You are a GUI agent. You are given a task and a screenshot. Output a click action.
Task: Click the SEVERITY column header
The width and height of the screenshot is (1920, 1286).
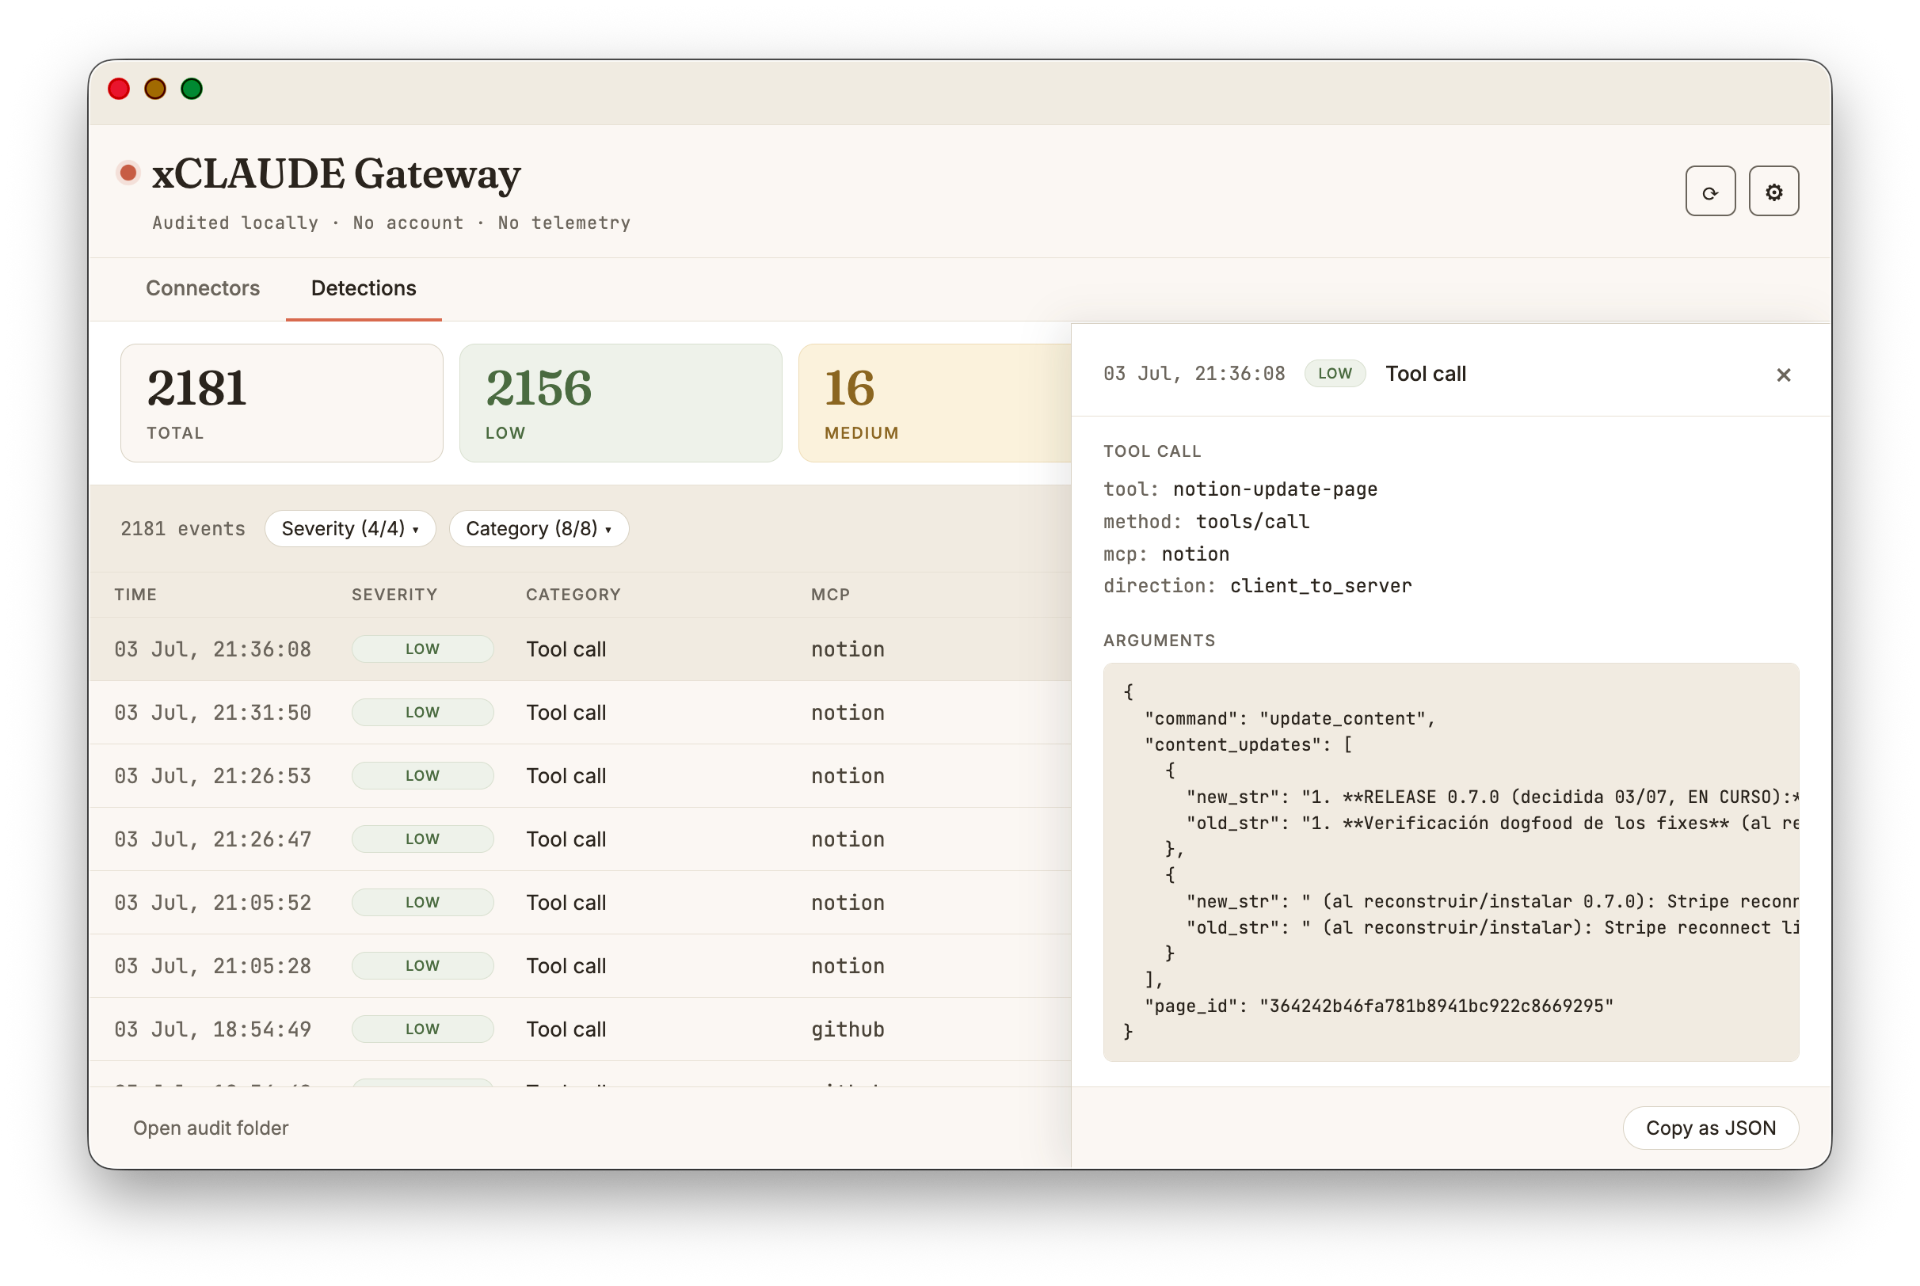394,594
